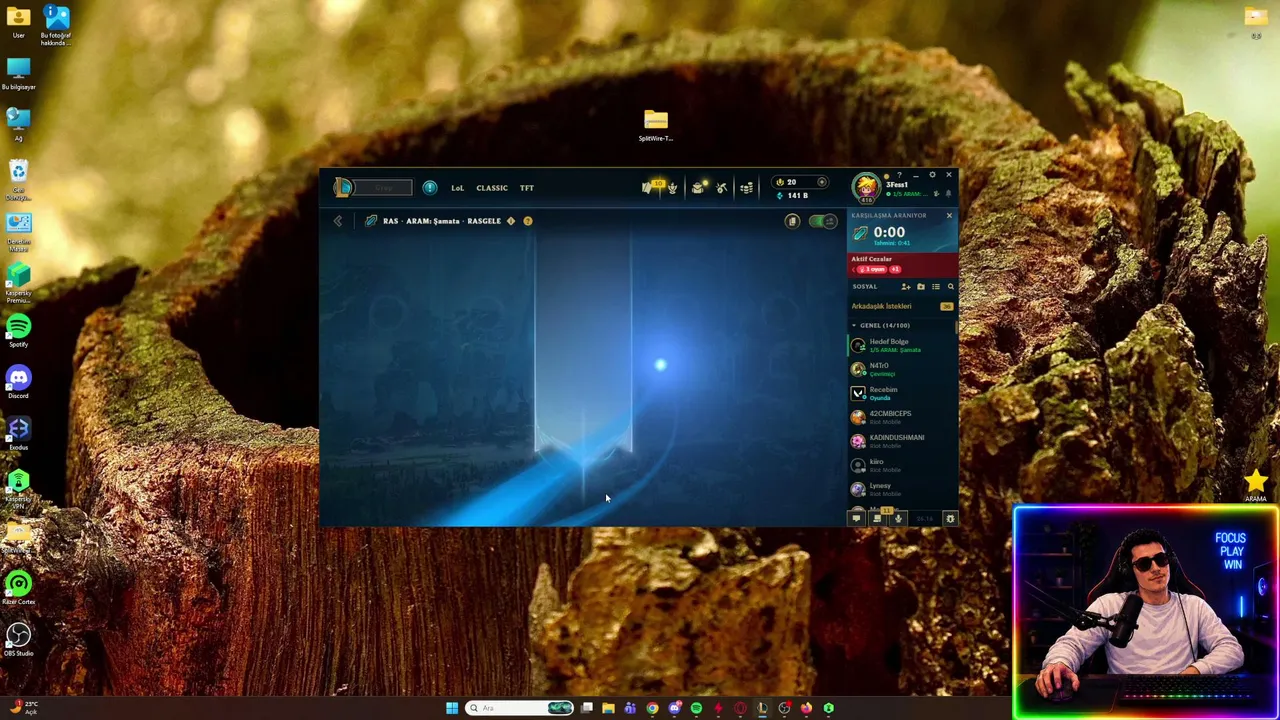Go back with the lobby arrow
This screenshot has height=720, width=1280.
338,221
